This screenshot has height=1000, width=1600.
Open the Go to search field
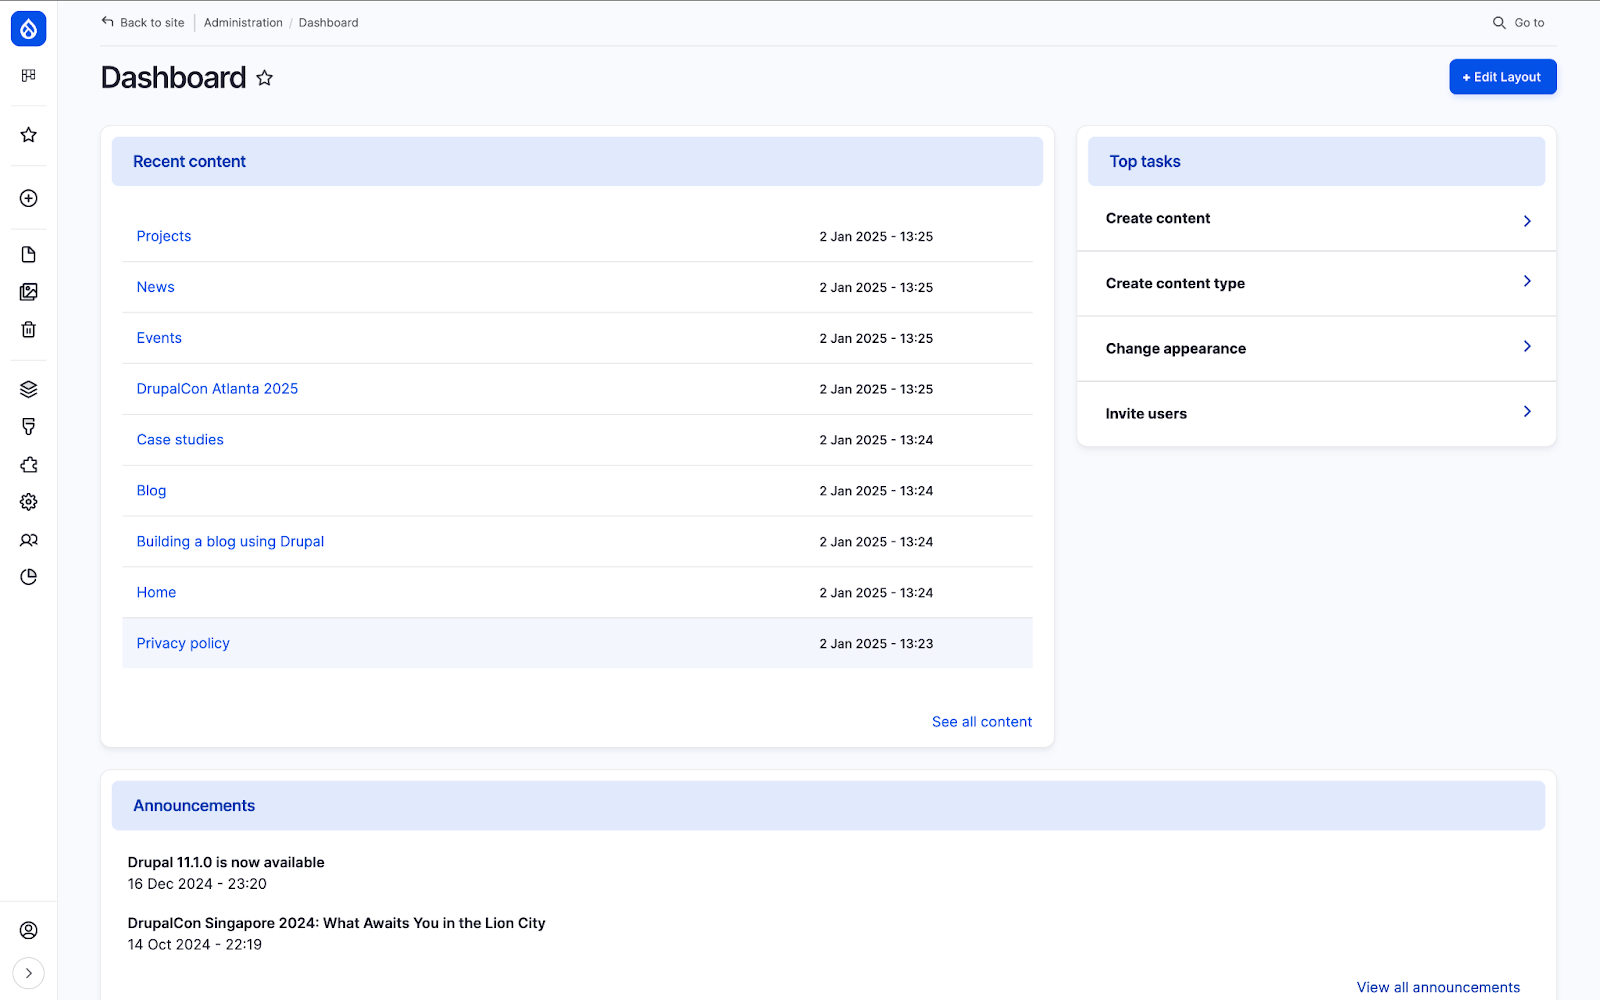[1519, 22]
